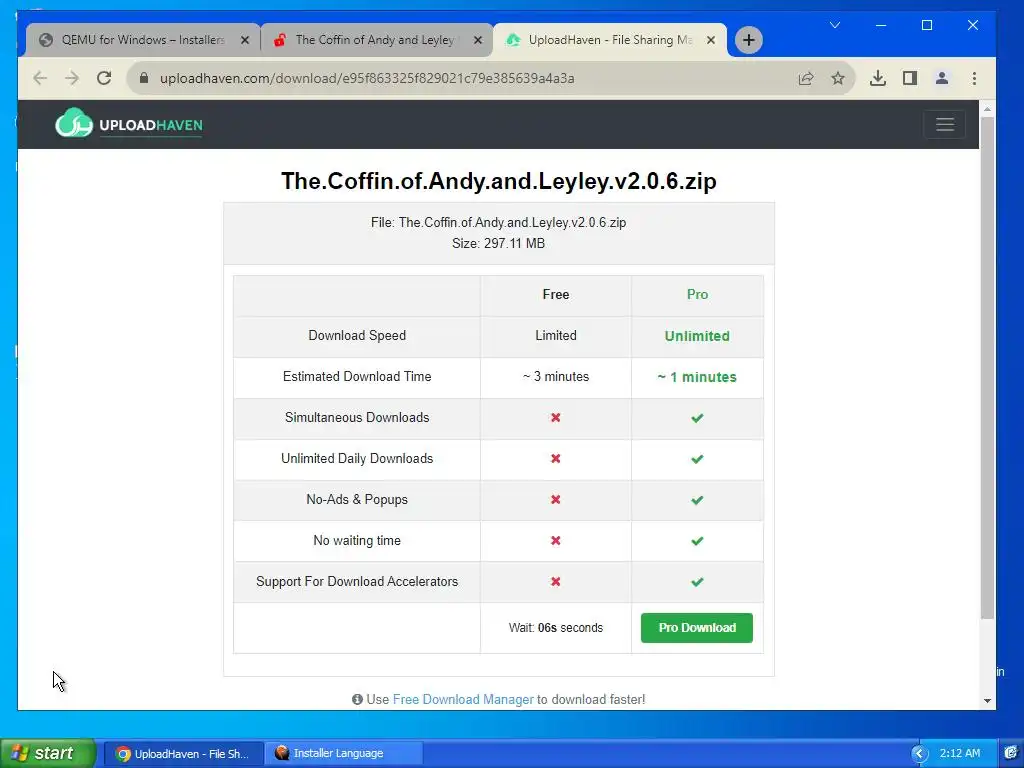Bookmark this page with the star
Viewport: 1024px width, 768px height.
(838, 78)
